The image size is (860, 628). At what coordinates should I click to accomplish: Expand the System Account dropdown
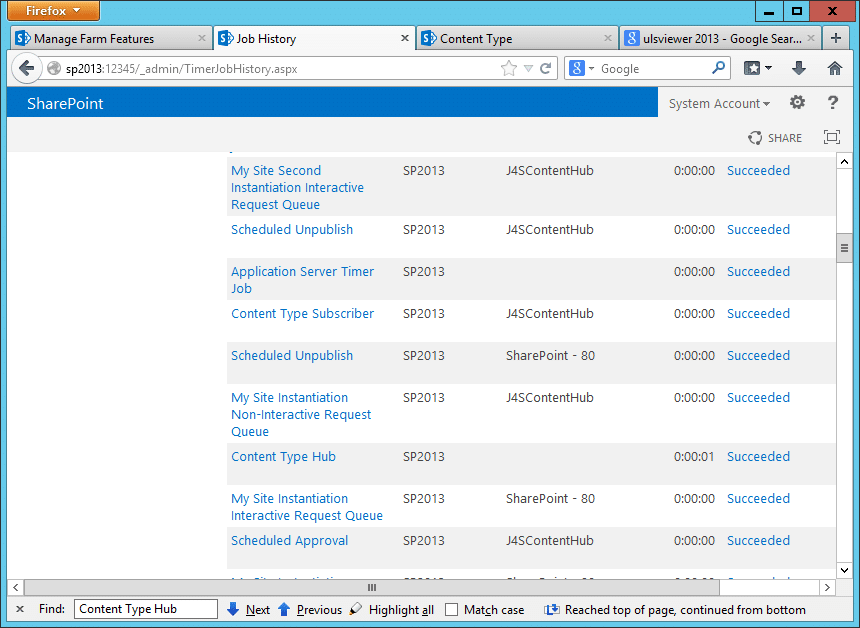(x=719, y=103)
